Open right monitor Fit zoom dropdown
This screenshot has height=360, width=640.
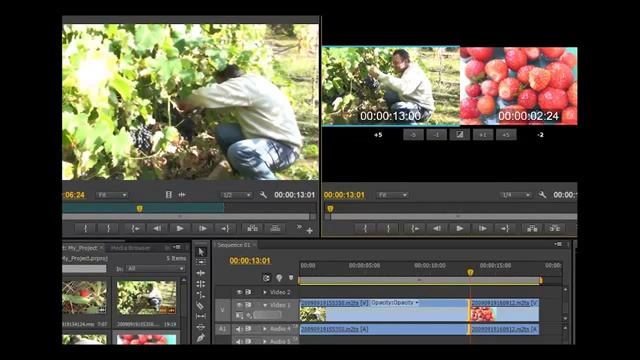(x=392, y=195)
